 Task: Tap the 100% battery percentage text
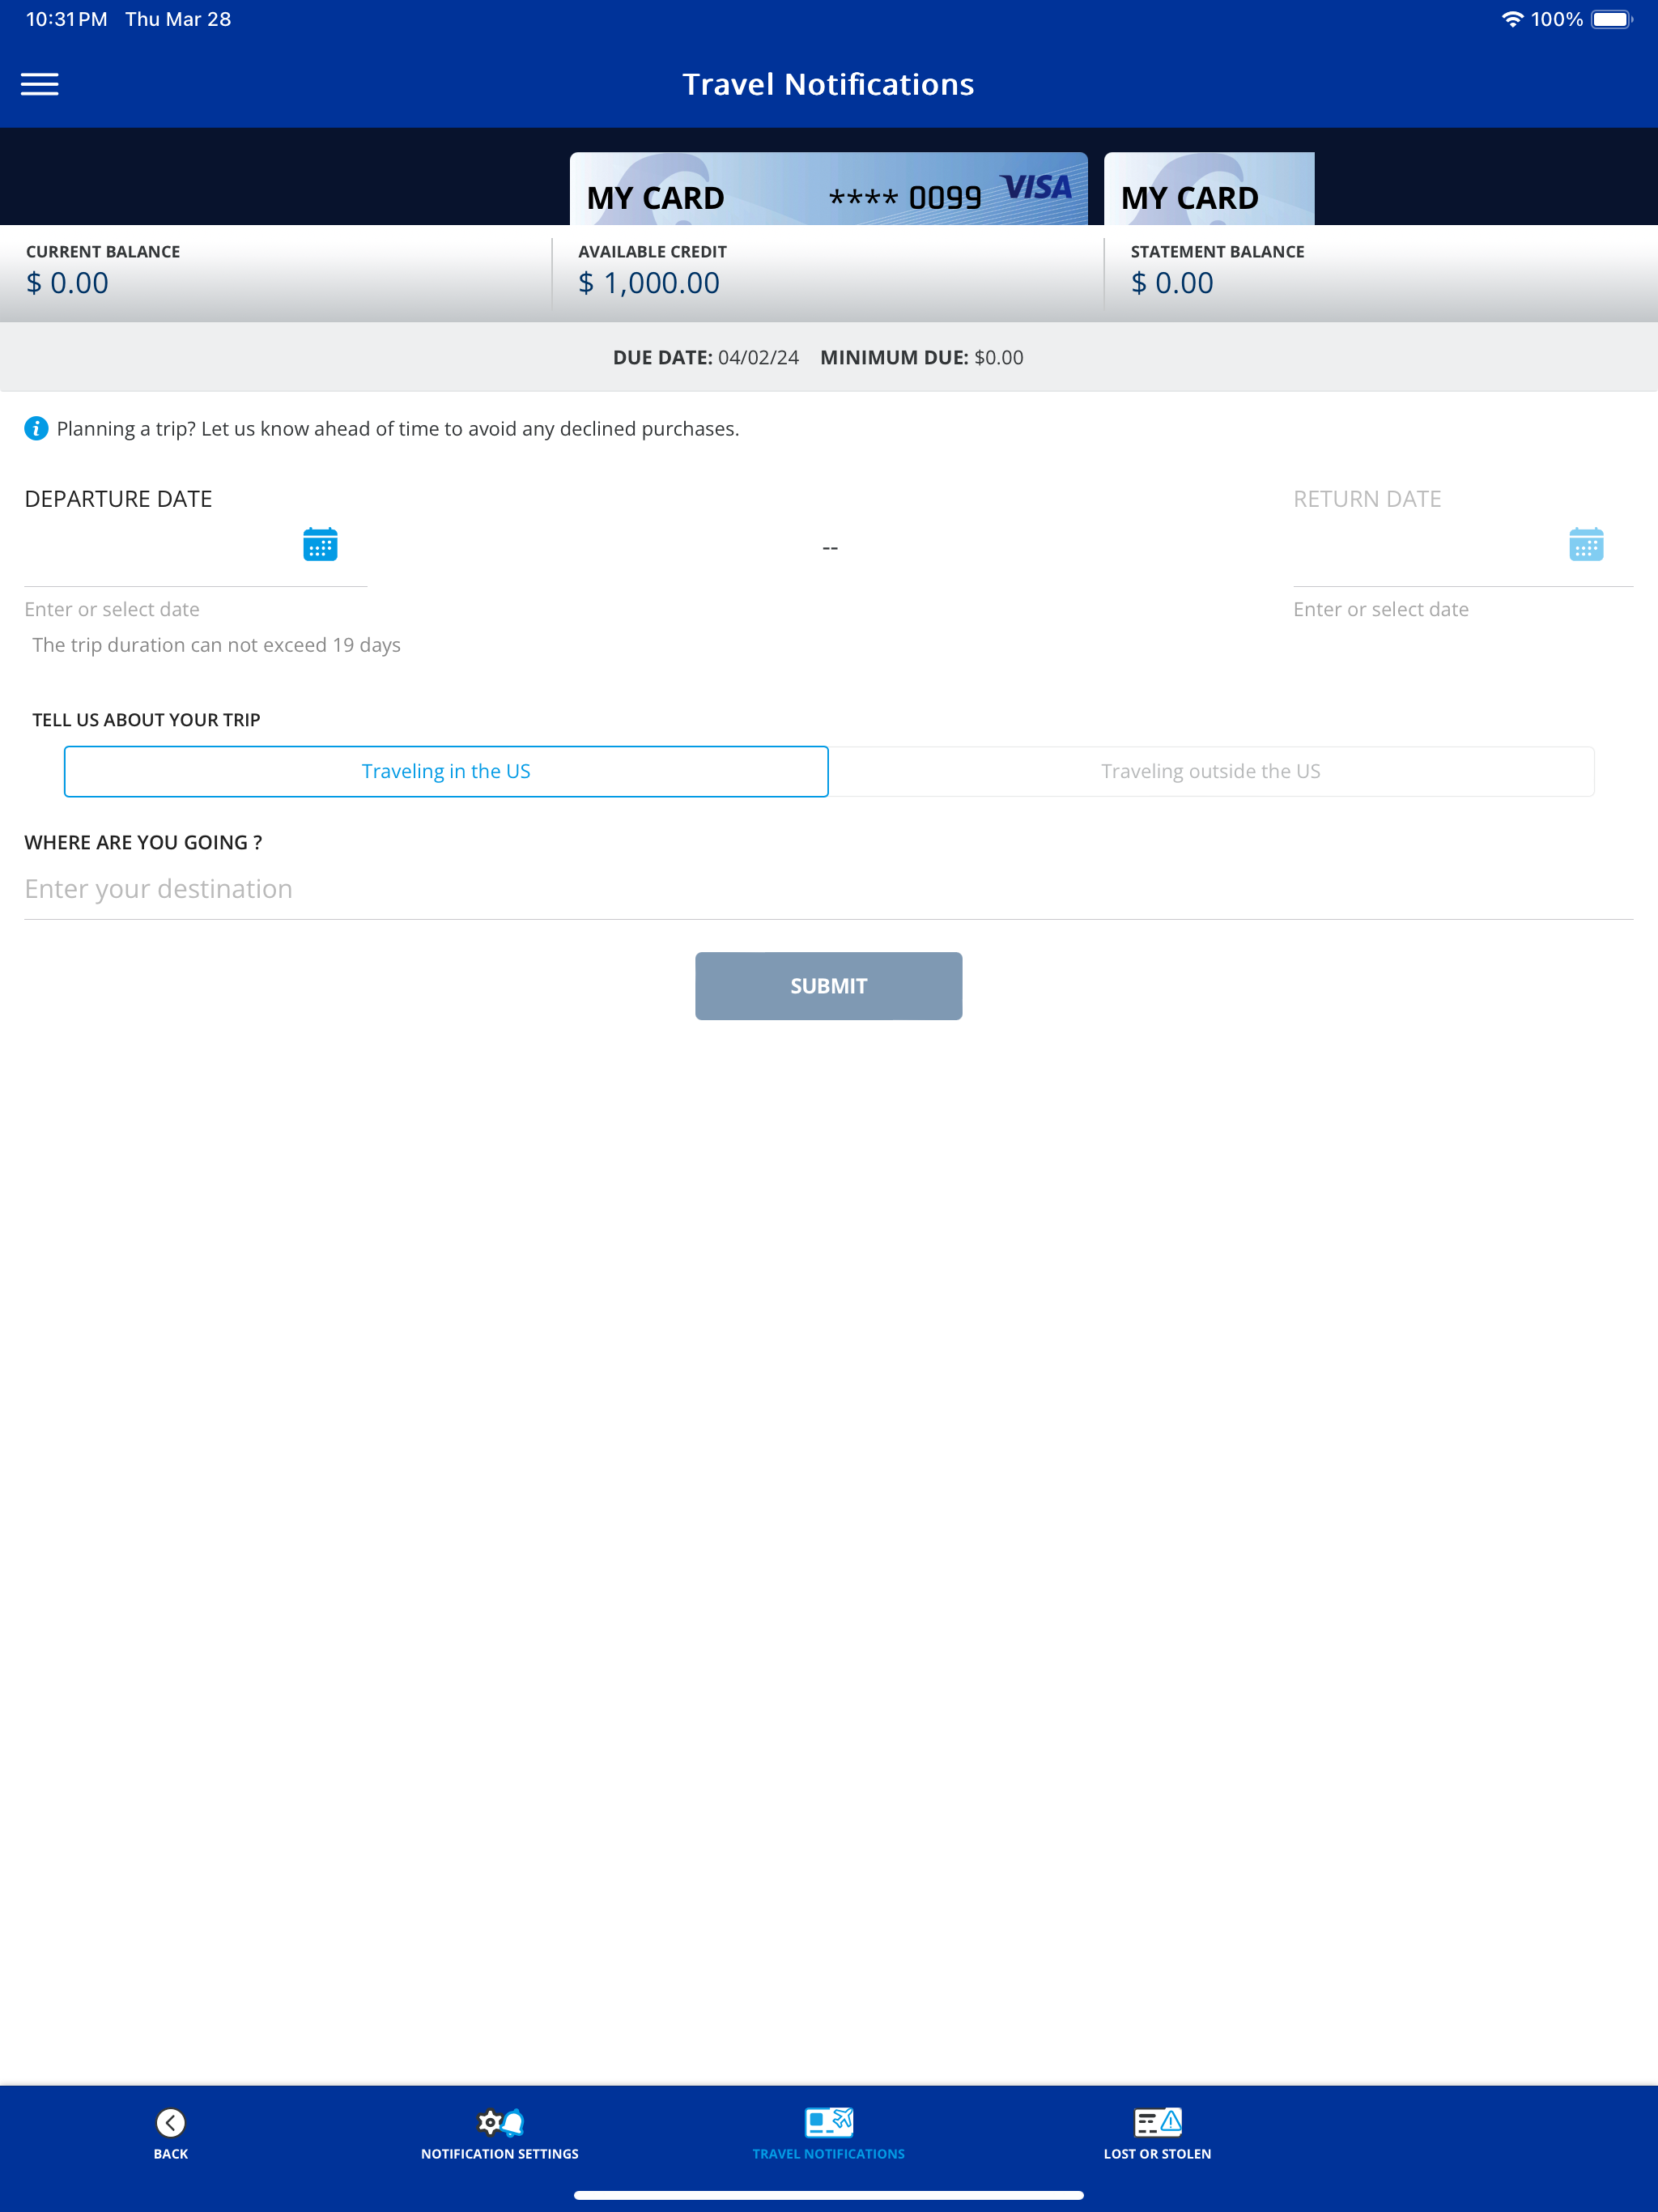[x=1557, y=19]
